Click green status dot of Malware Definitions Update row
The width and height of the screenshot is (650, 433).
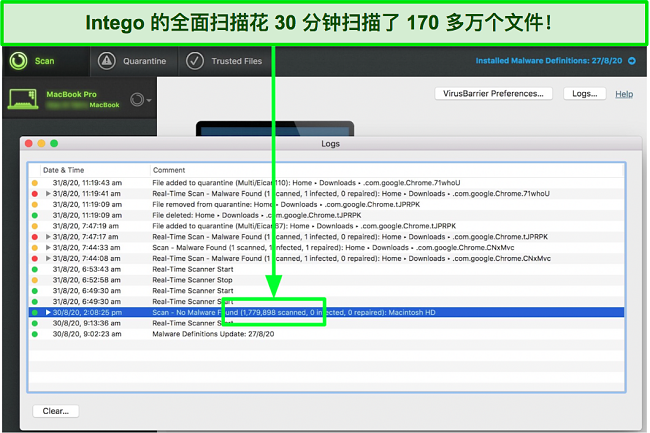coord(35,334)
